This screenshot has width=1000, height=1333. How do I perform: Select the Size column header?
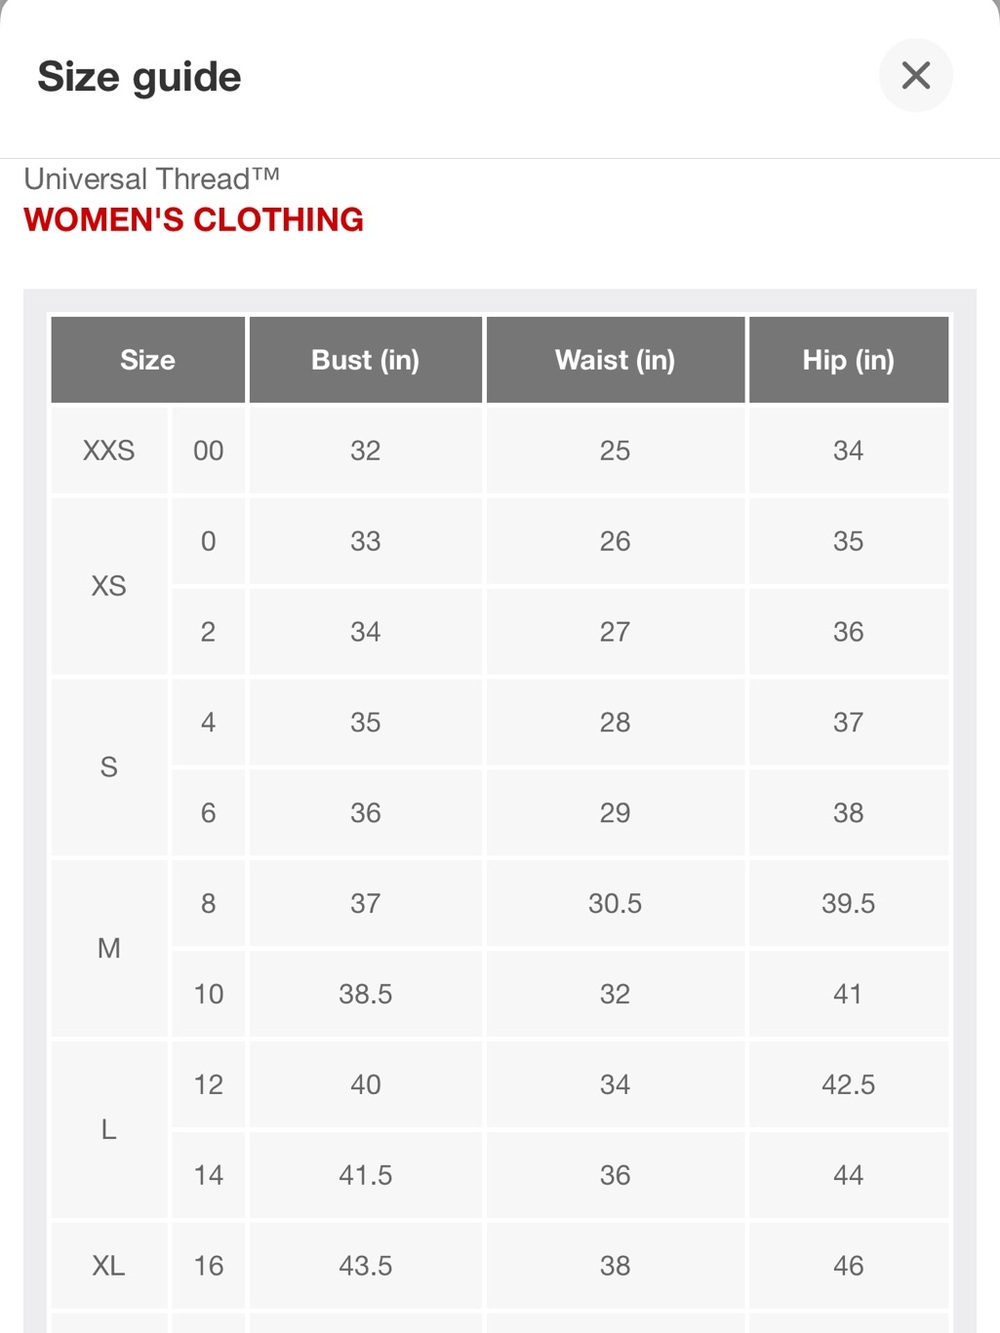click(x=148, y=360)
